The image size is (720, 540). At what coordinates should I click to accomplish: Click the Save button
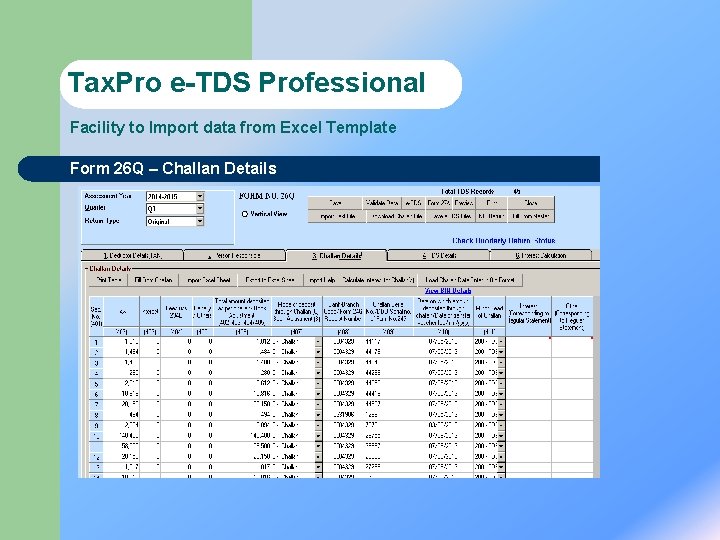pos(336,202)
